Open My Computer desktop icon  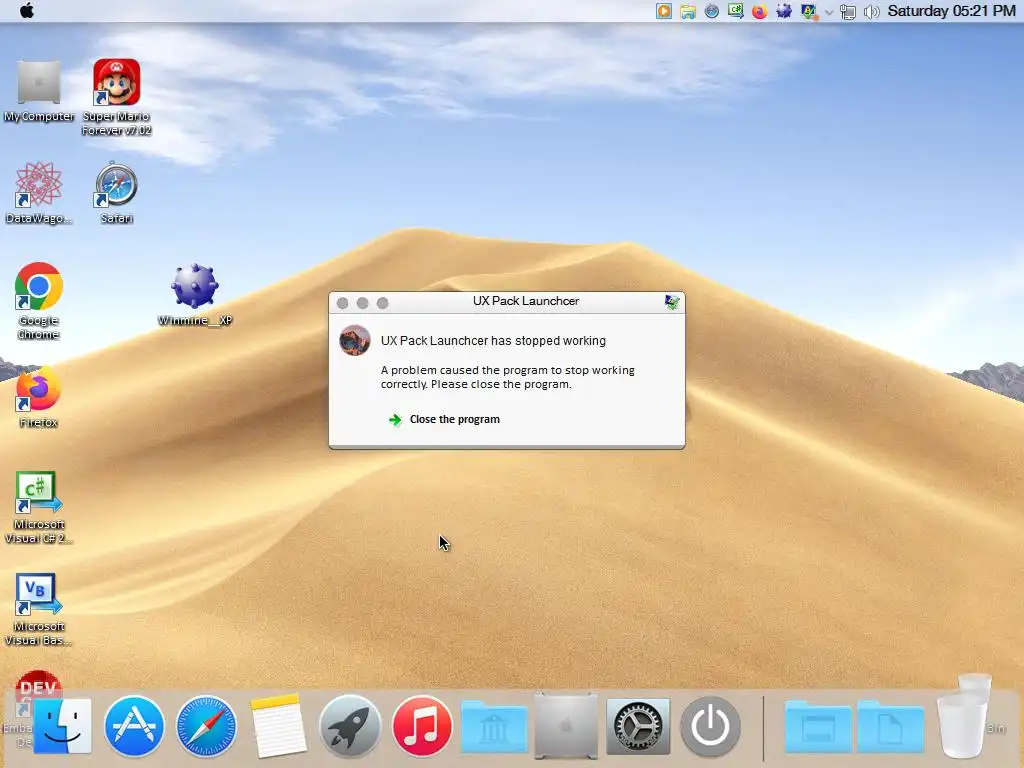click(x=39, y=91)
